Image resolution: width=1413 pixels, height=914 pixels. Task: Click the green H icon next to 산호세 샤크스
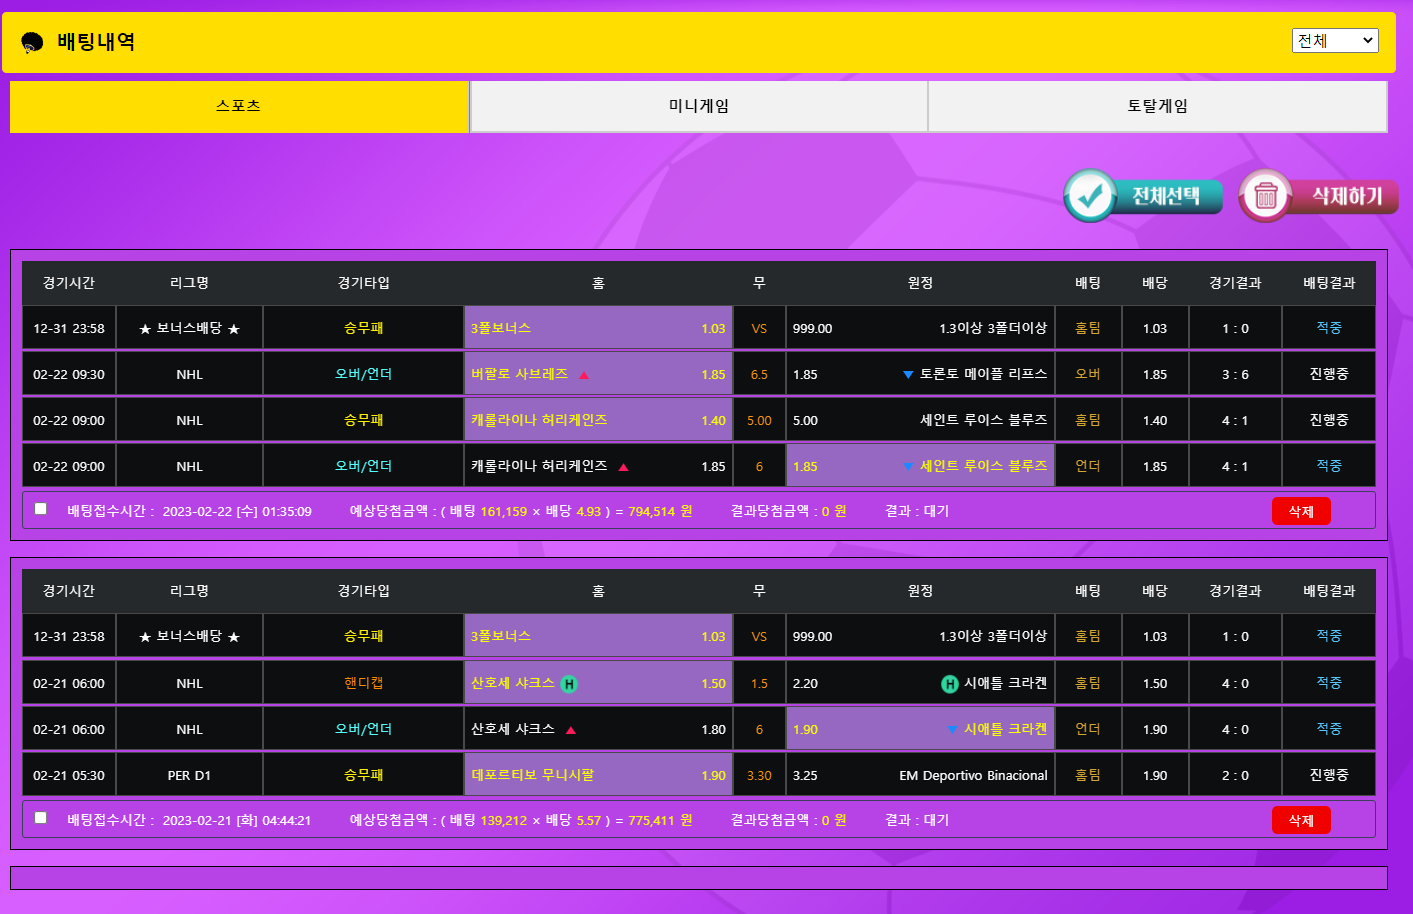tap(569, 684)
